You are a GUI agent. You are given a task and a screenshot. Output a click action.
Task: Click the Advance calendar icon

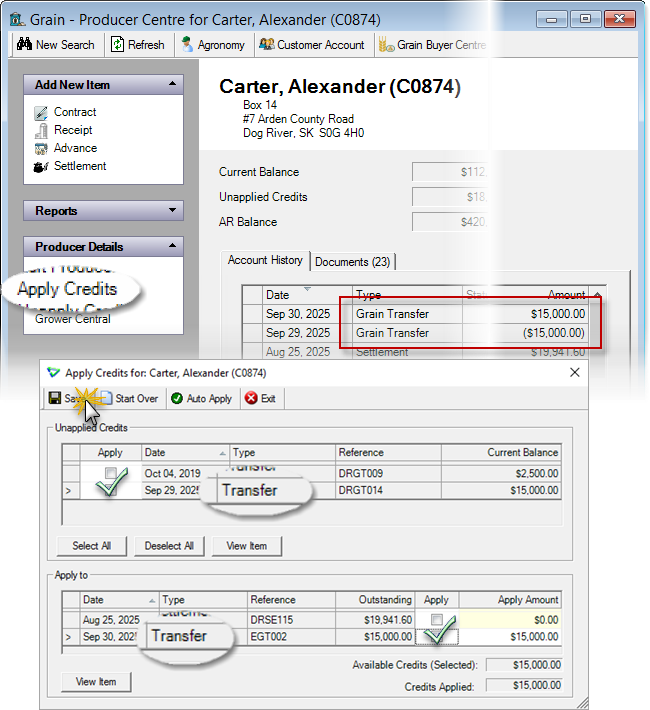pos(41,149)
